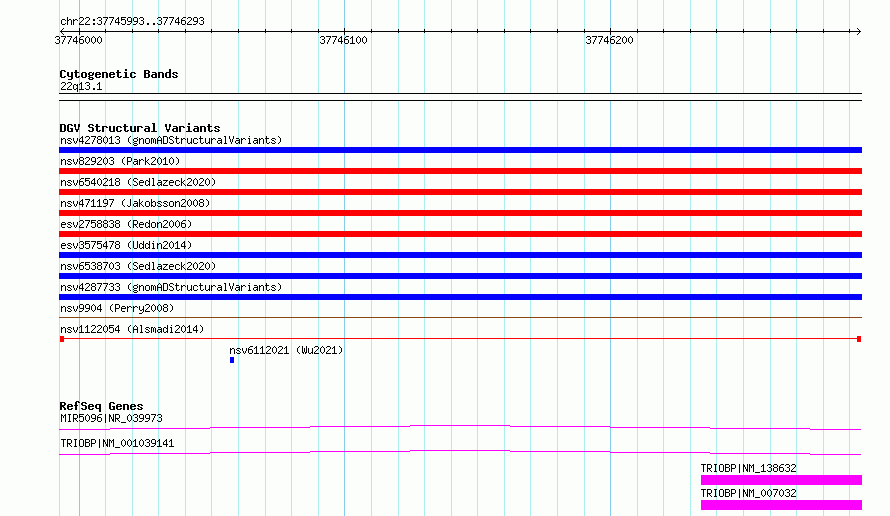
Task: Select nsv4287733 (gnomADStructuralVariants) label
Action: (171, 287)
